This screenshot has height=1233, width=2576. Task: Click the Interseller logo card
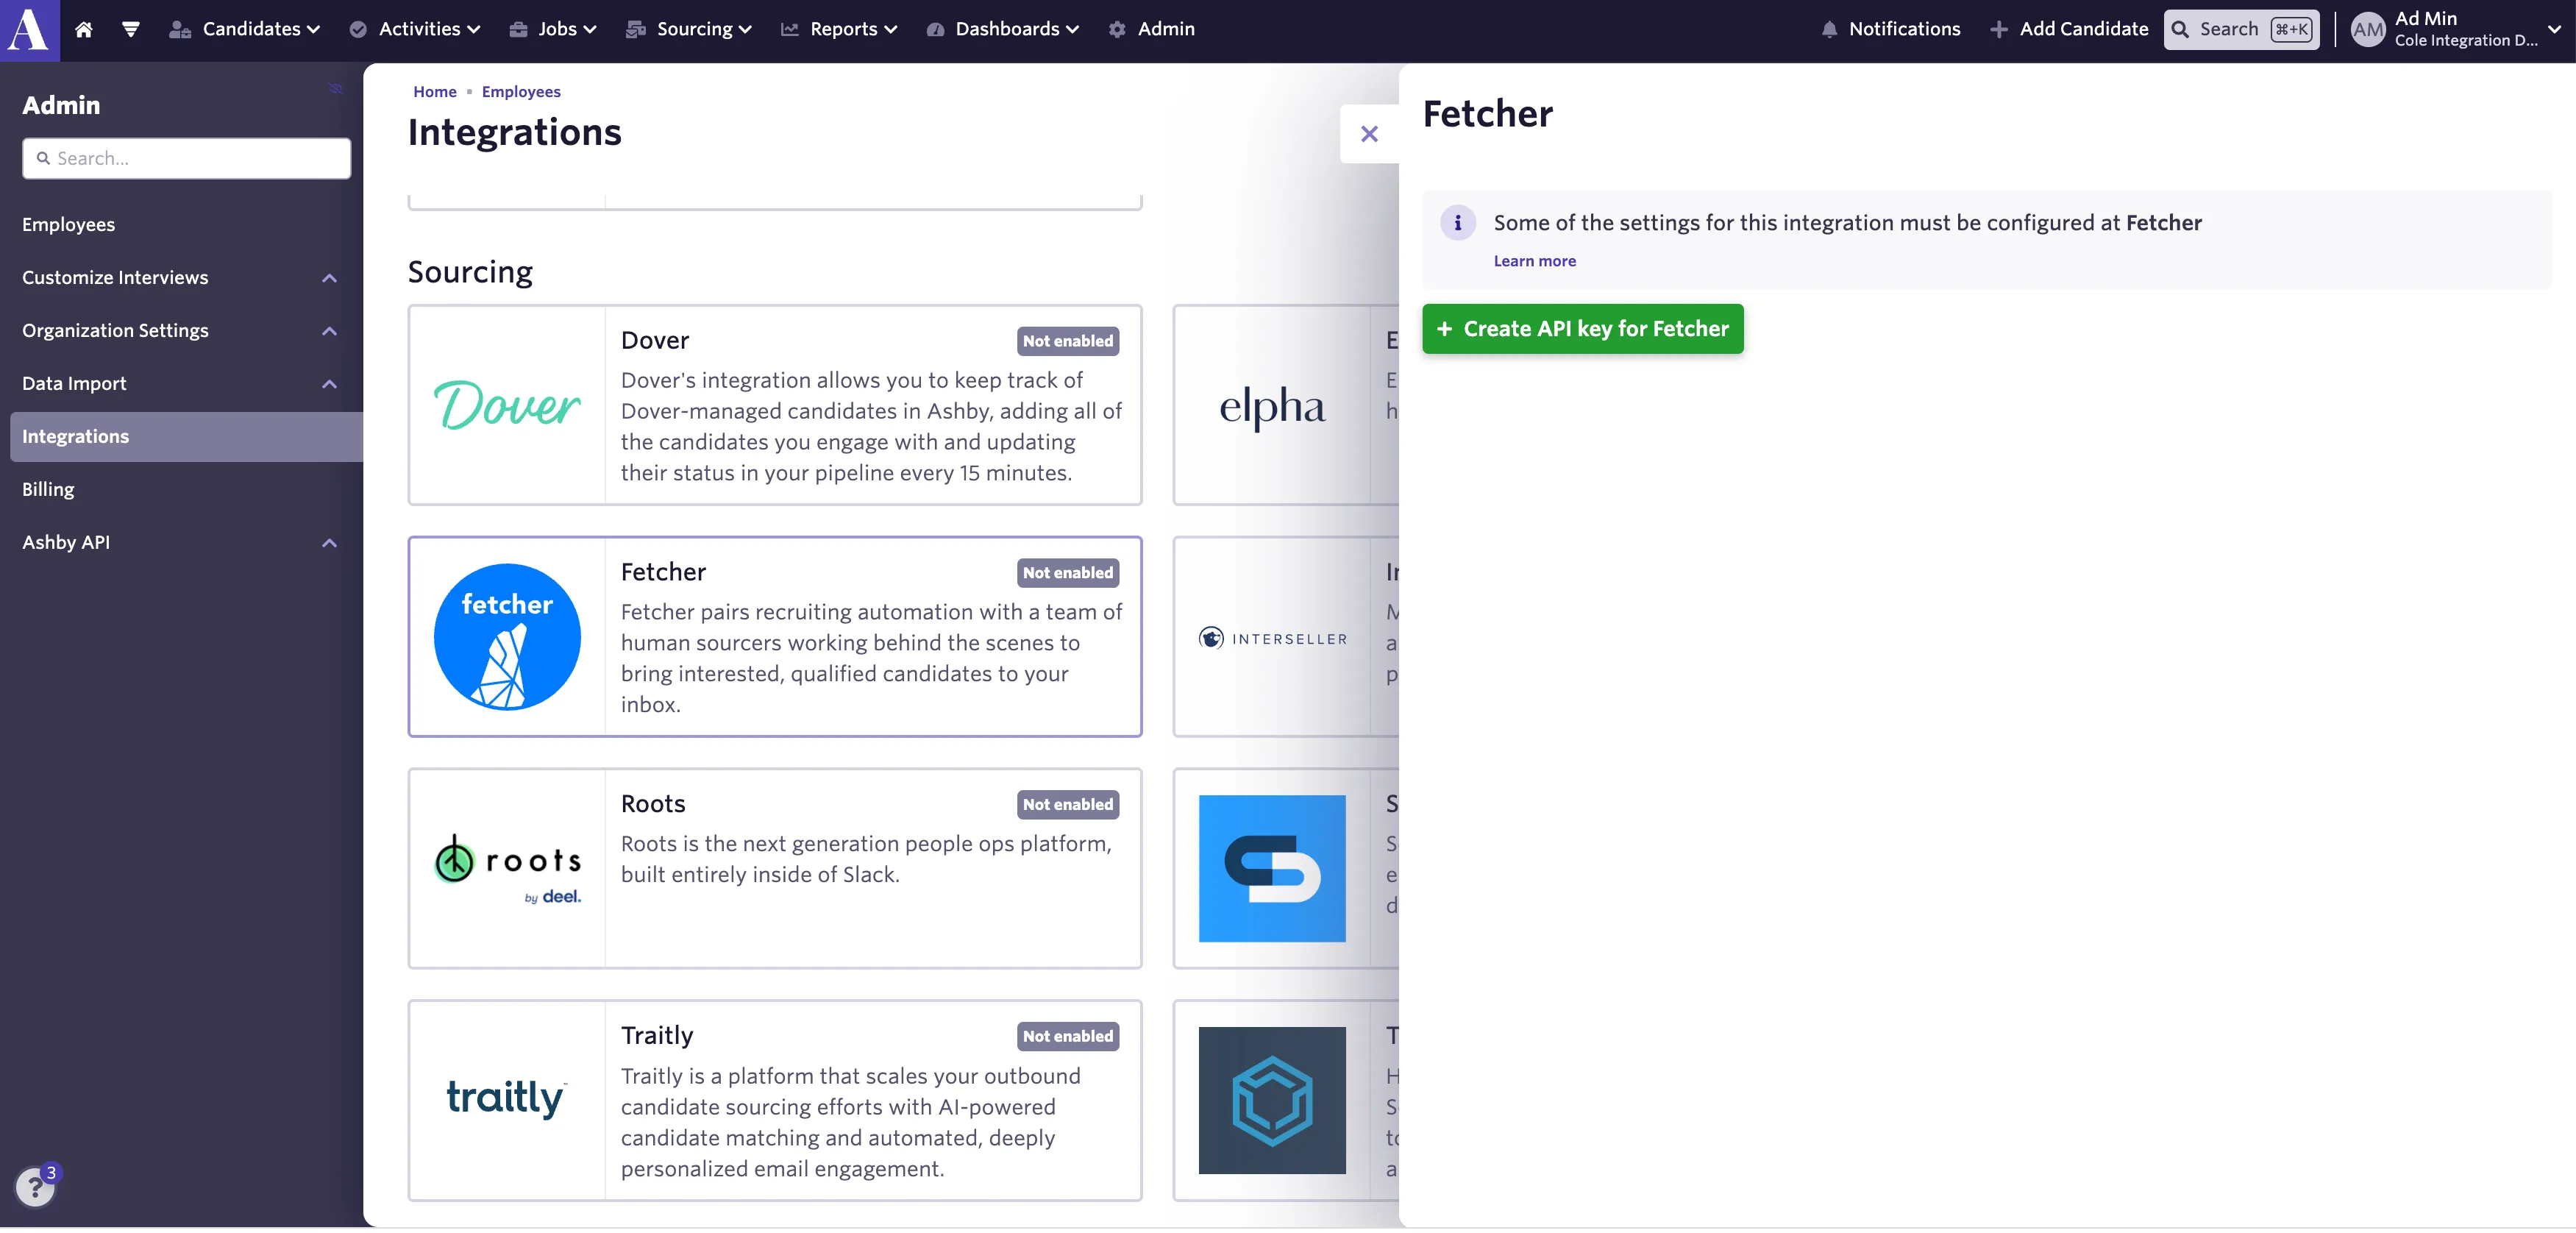tap(1272, 638)
